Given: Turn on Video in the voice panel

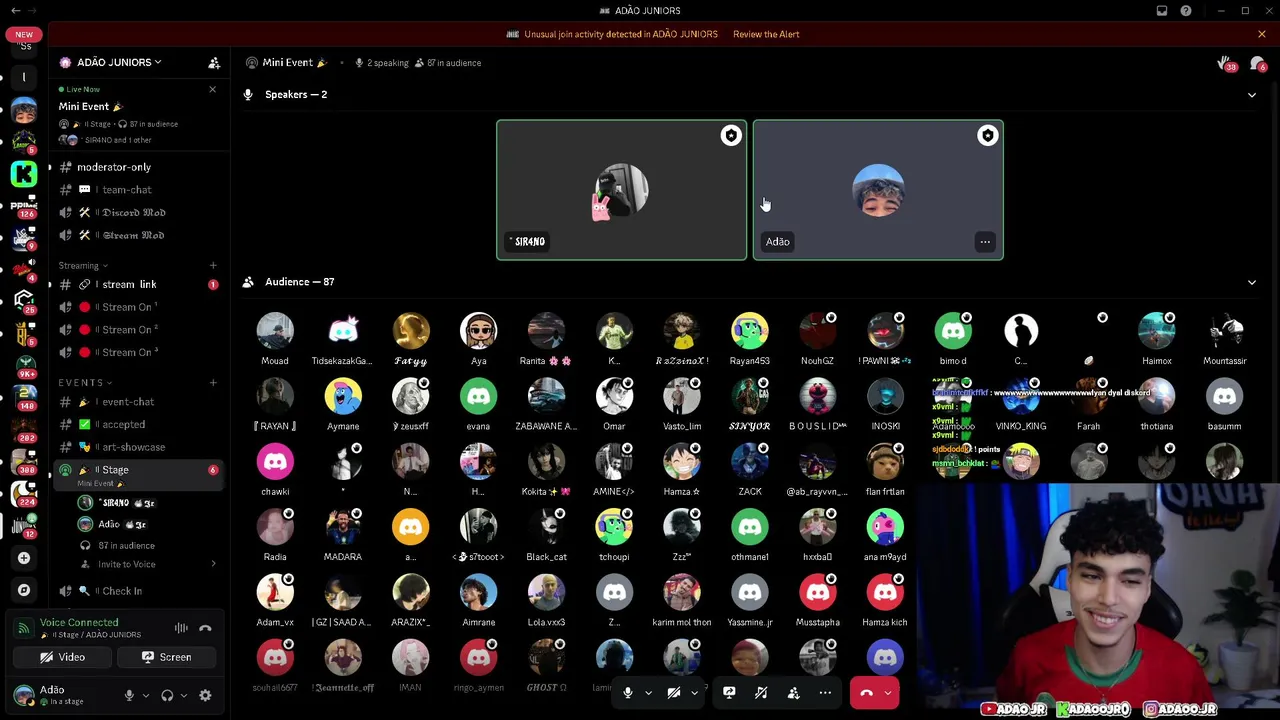Looking at the screenshot, I should (62, 657).
